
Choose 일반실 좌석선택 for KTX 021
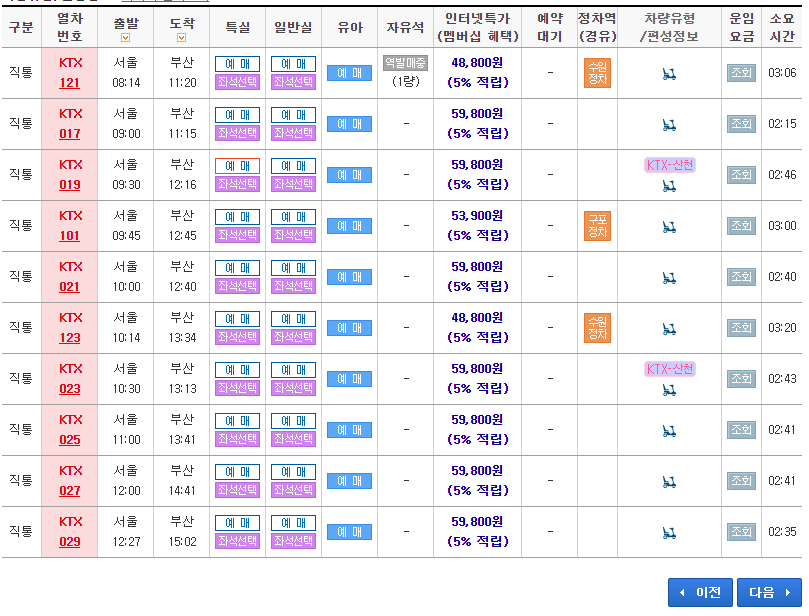pos(293,286)
